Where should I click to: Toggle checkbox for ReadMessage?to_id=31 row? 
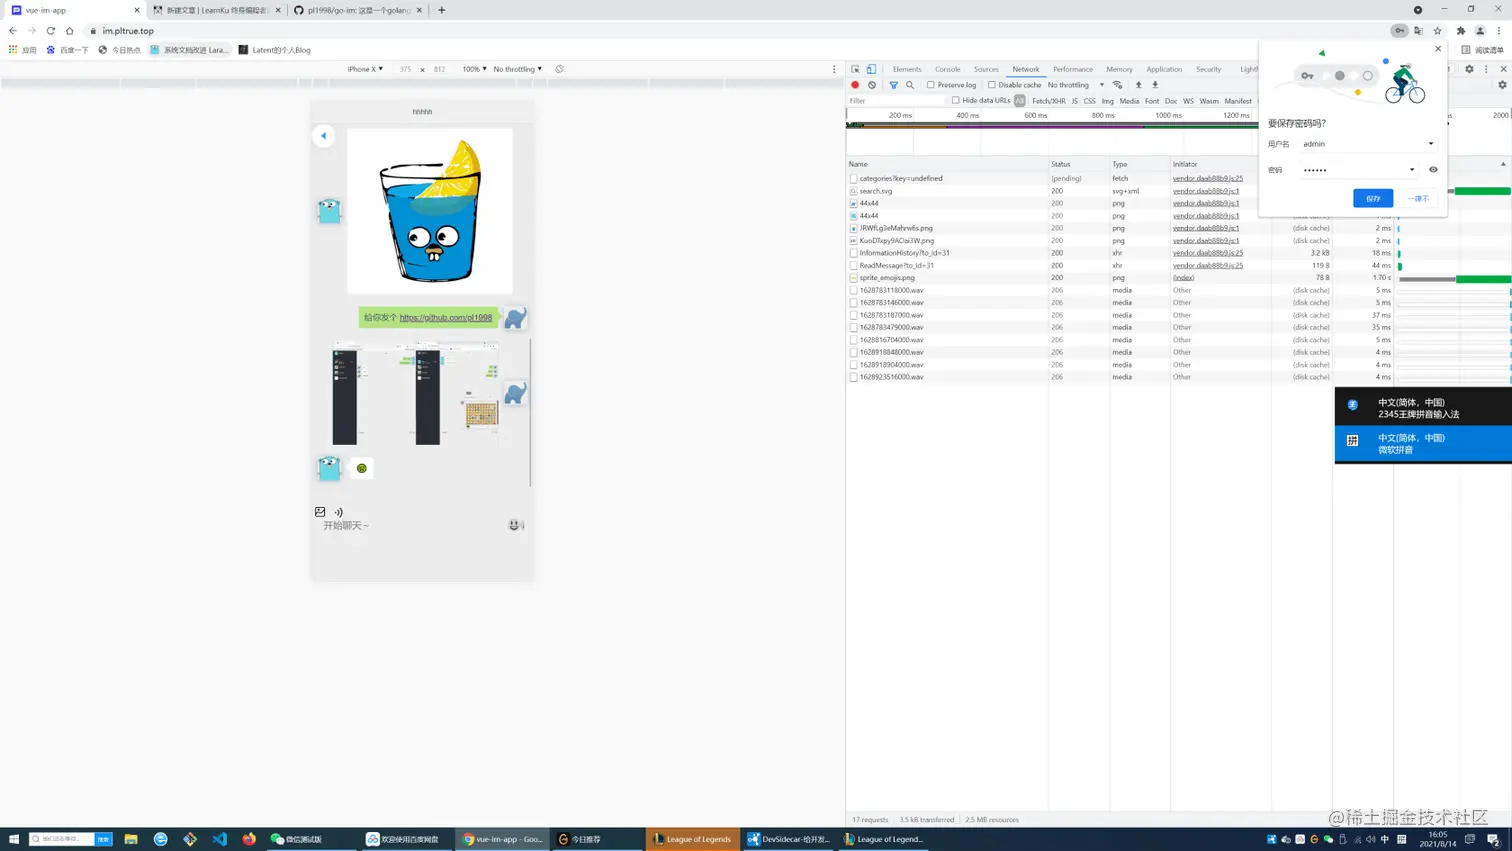(x=853, y=265)
